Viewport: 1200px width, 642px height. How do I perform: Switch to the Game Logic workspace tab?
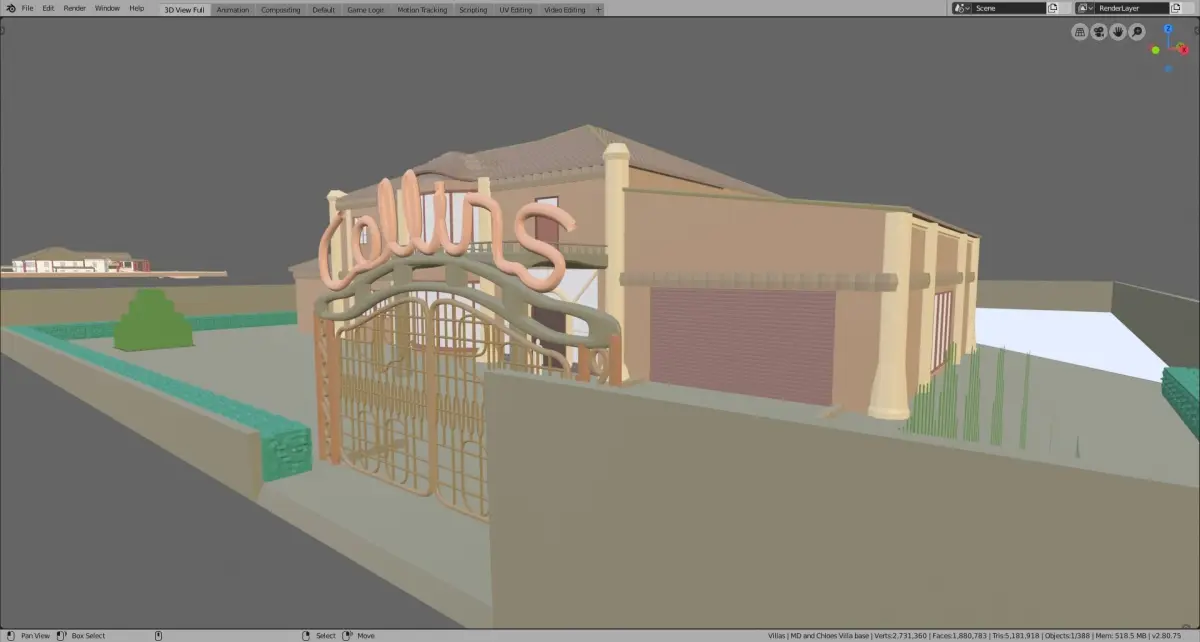(x=365, y=9)
